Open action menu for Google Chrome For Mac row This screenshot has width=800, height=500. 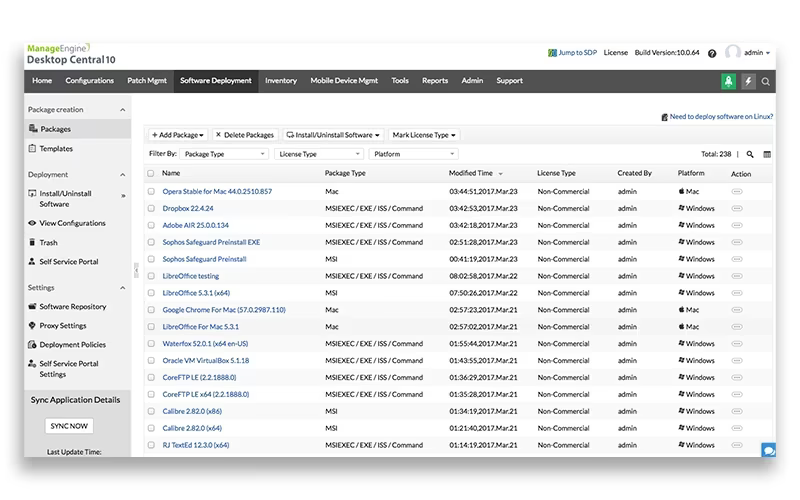click(737, 310)
